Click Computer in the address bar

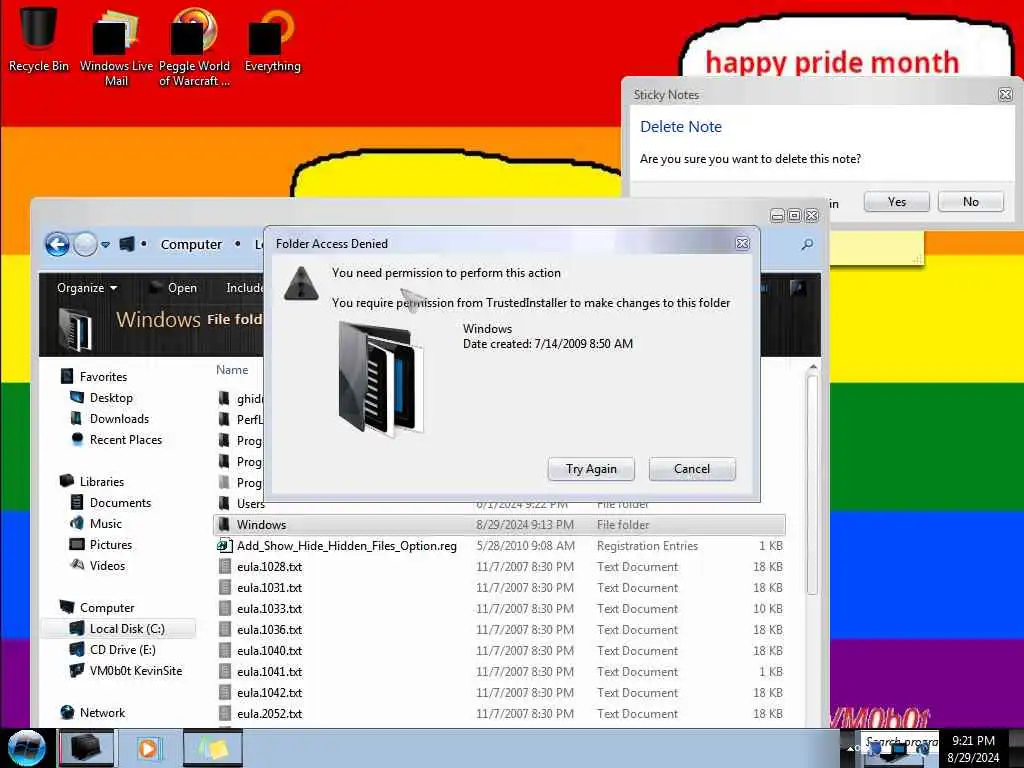(x=191, y=244)
